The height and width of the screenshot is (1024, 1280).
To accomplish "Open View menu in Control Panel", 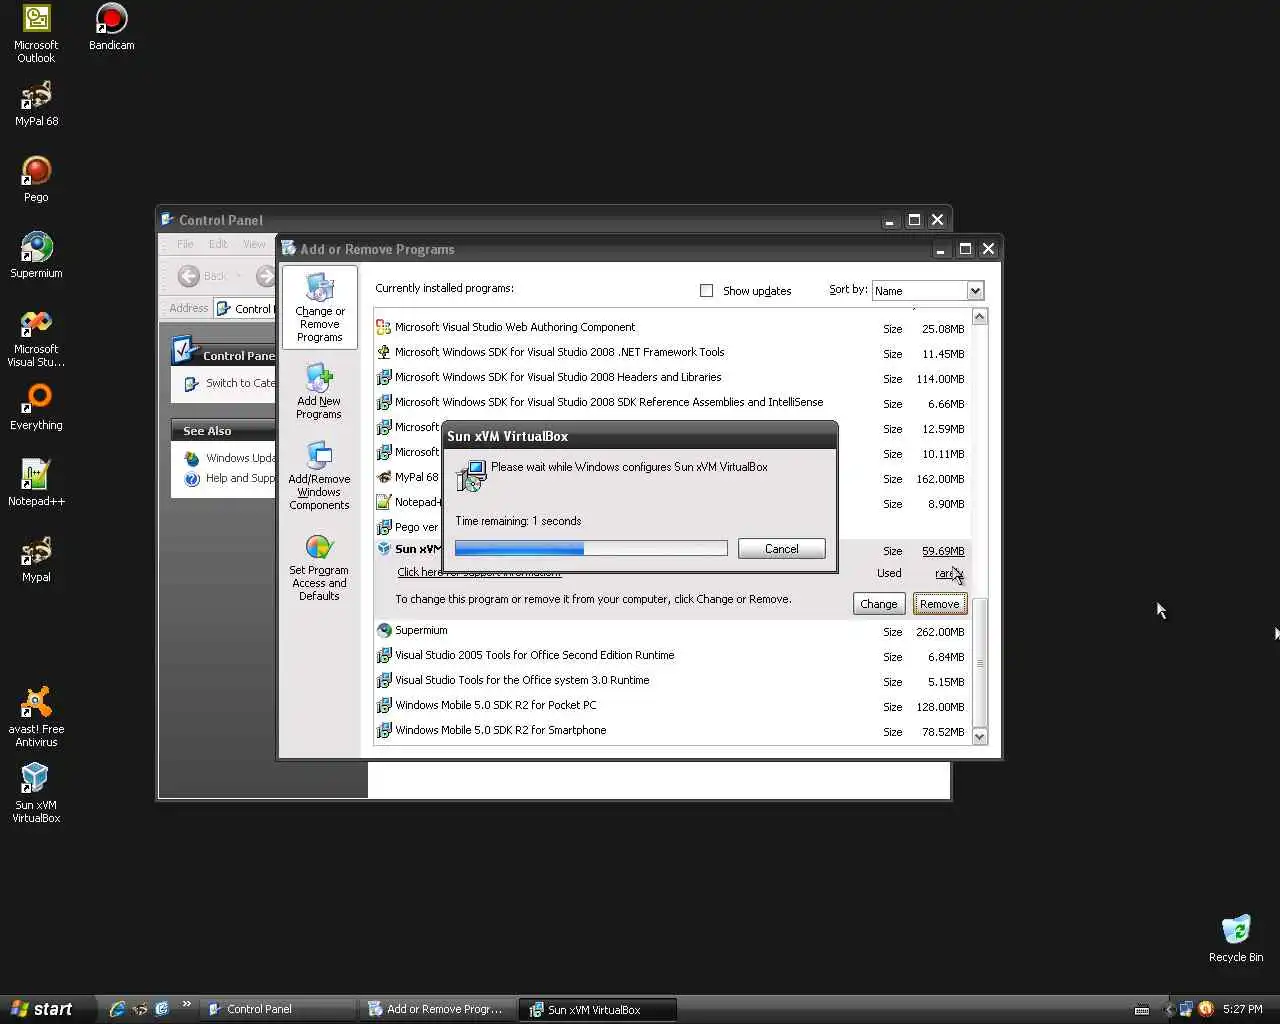I will tap(255, 244).
